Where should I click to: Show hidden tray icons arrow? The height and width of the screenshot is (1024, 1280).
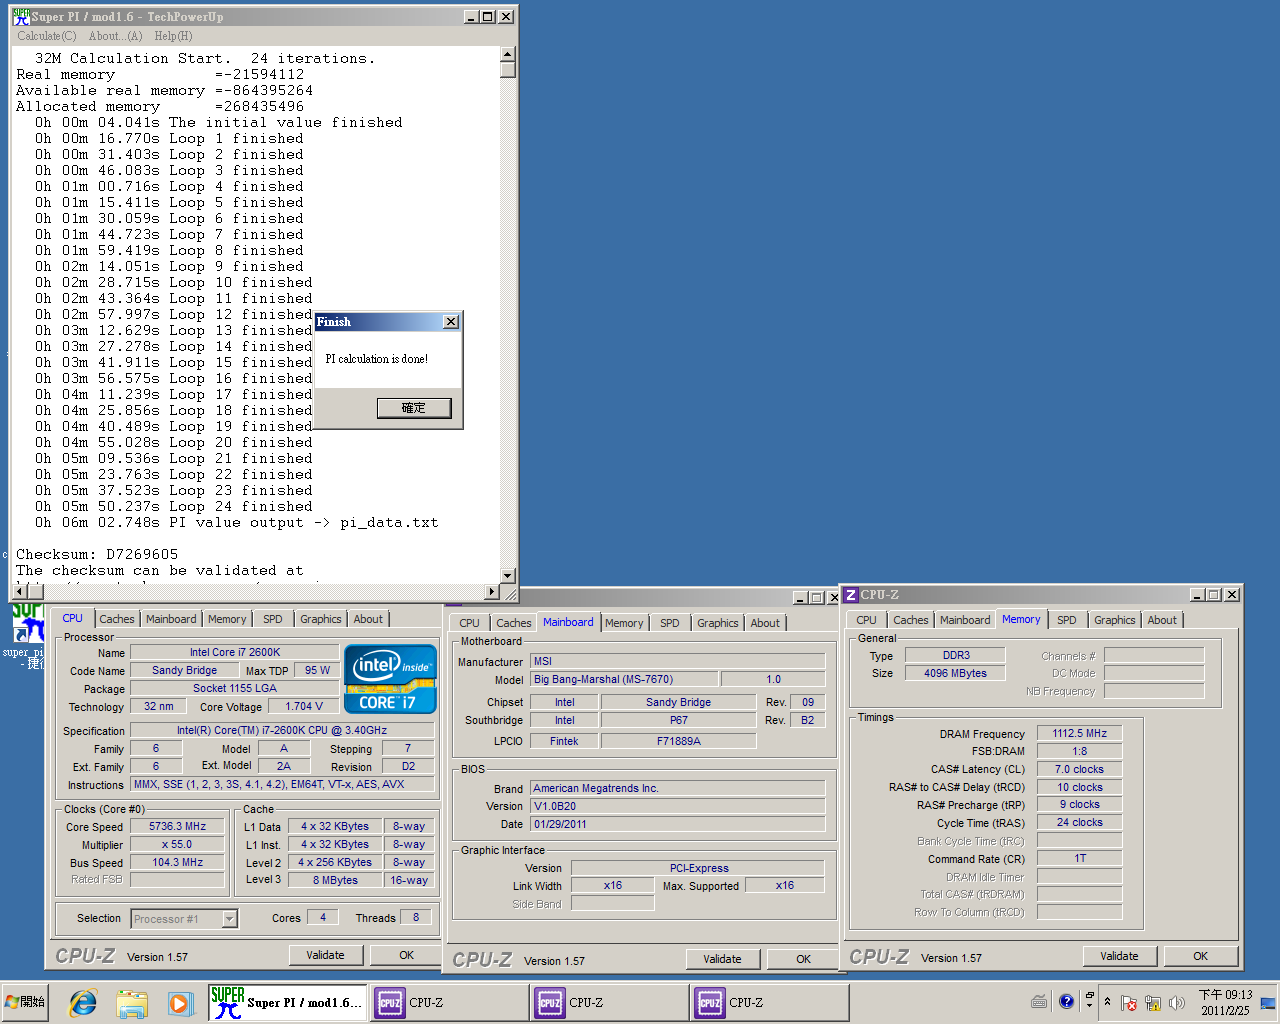(x=1107, y=1002)
